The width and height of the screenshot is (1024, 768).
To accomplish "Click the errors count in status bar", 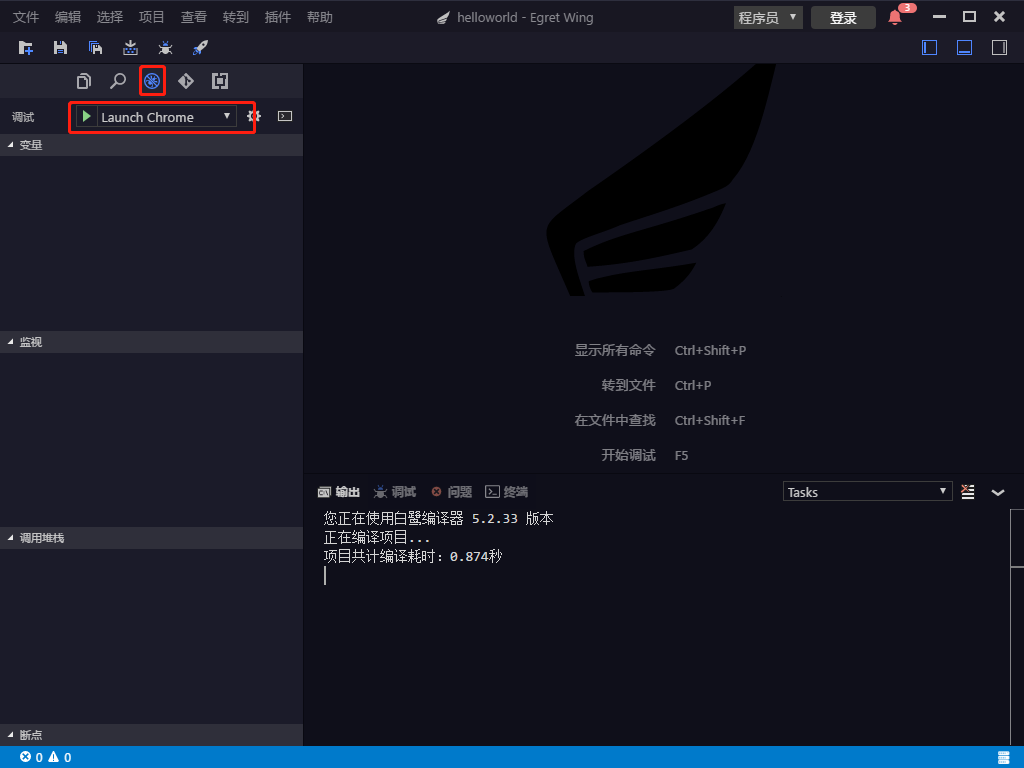I will 31,757.
